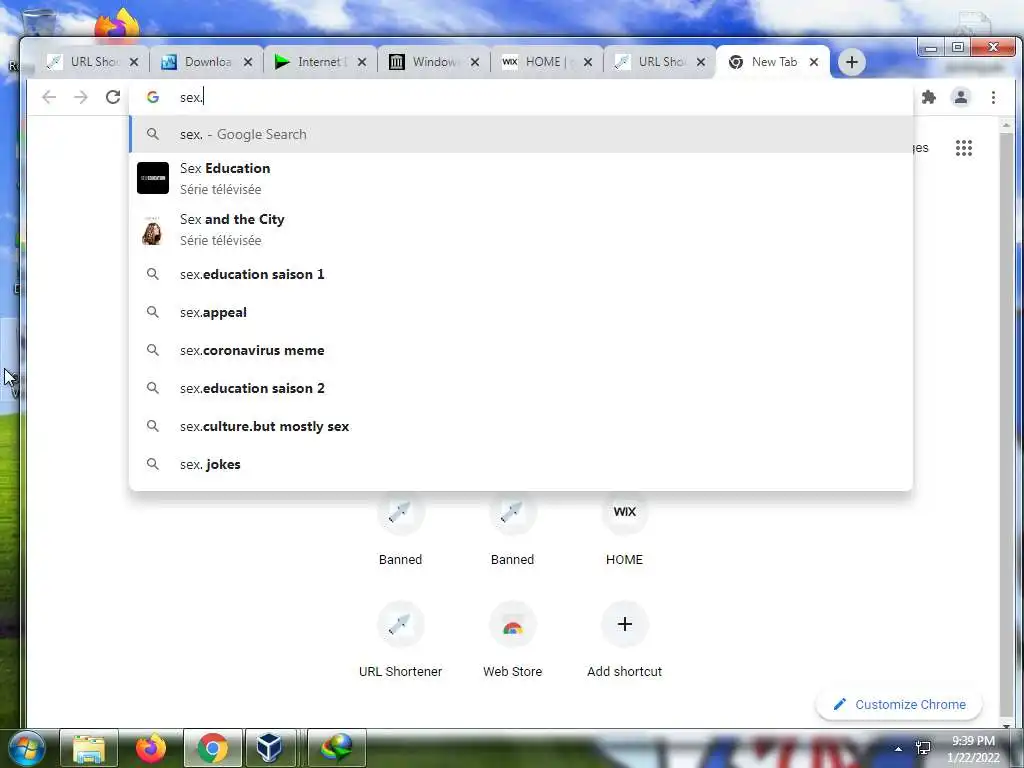
Task: Go back using the back arrow
Action: point(49,97)
